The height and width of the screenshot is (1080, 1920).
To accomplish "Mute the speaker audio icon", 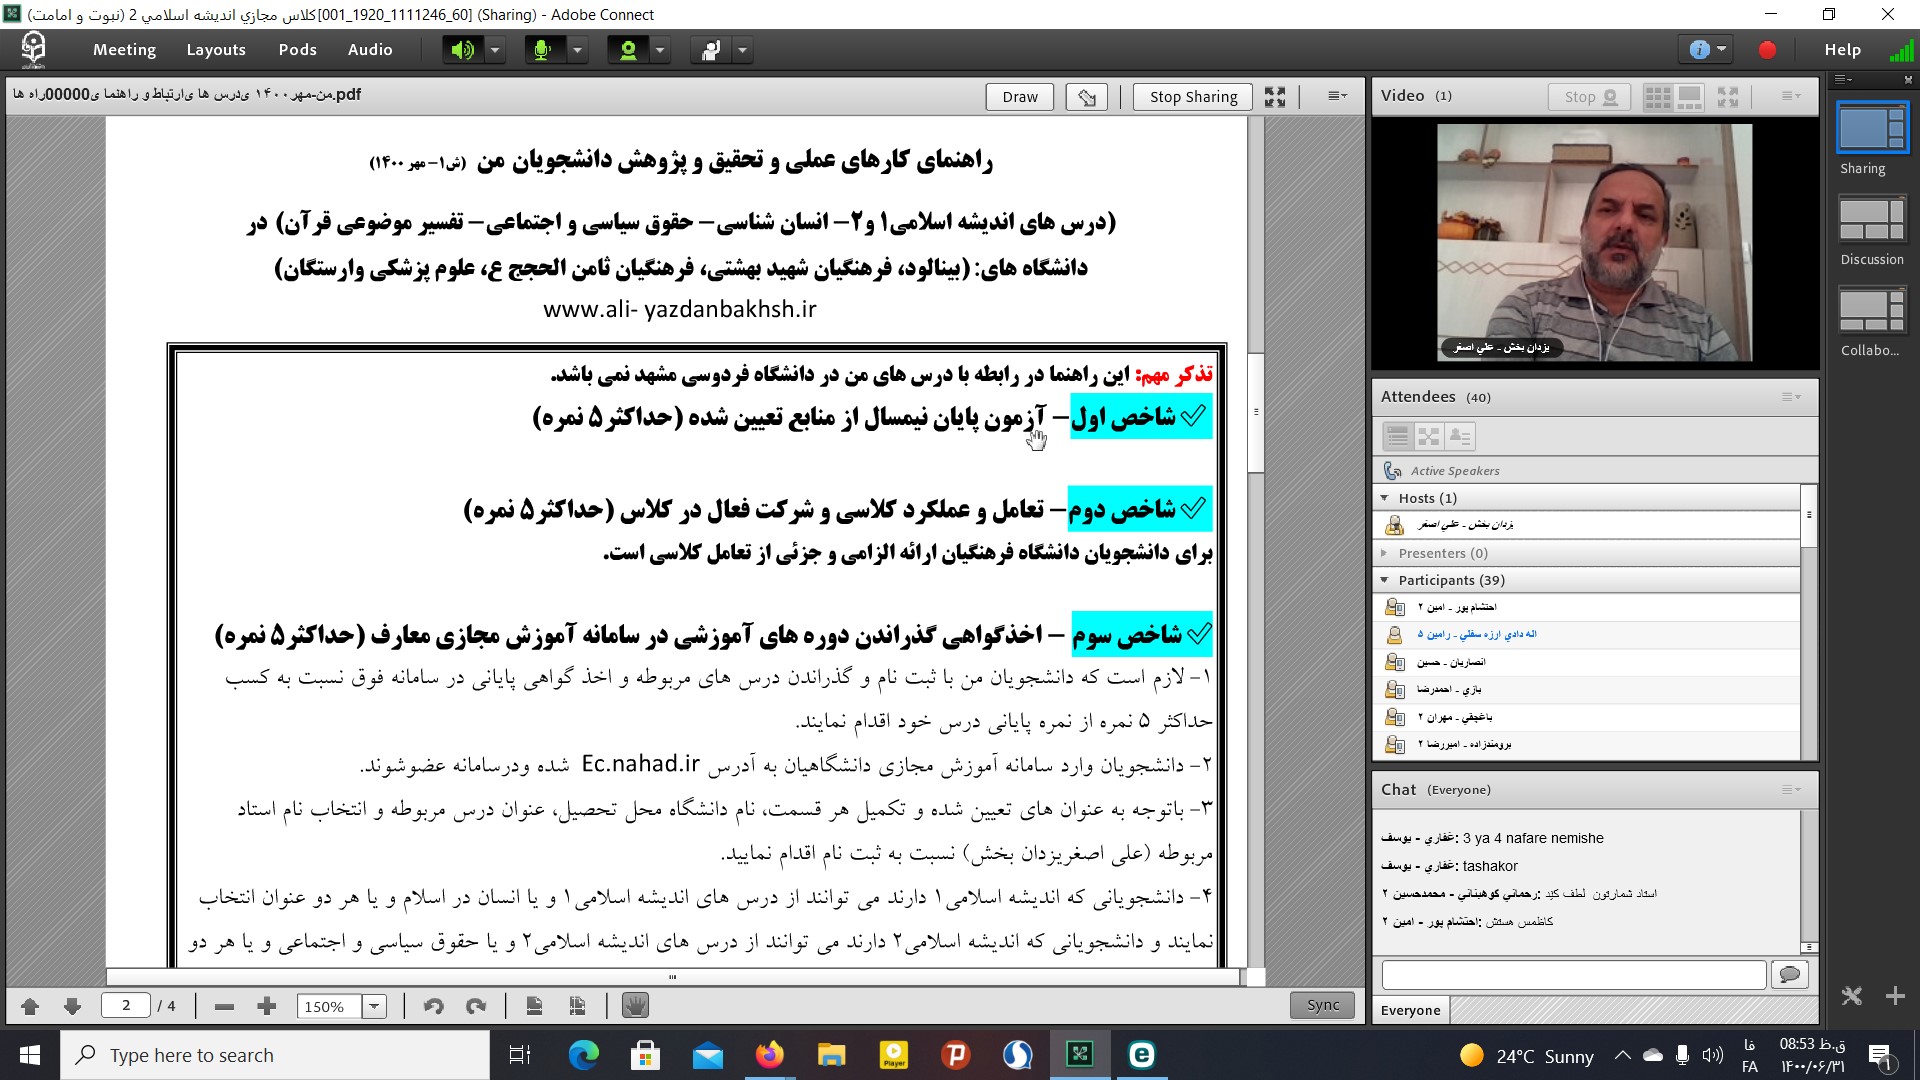I will (x=462, y=50).
